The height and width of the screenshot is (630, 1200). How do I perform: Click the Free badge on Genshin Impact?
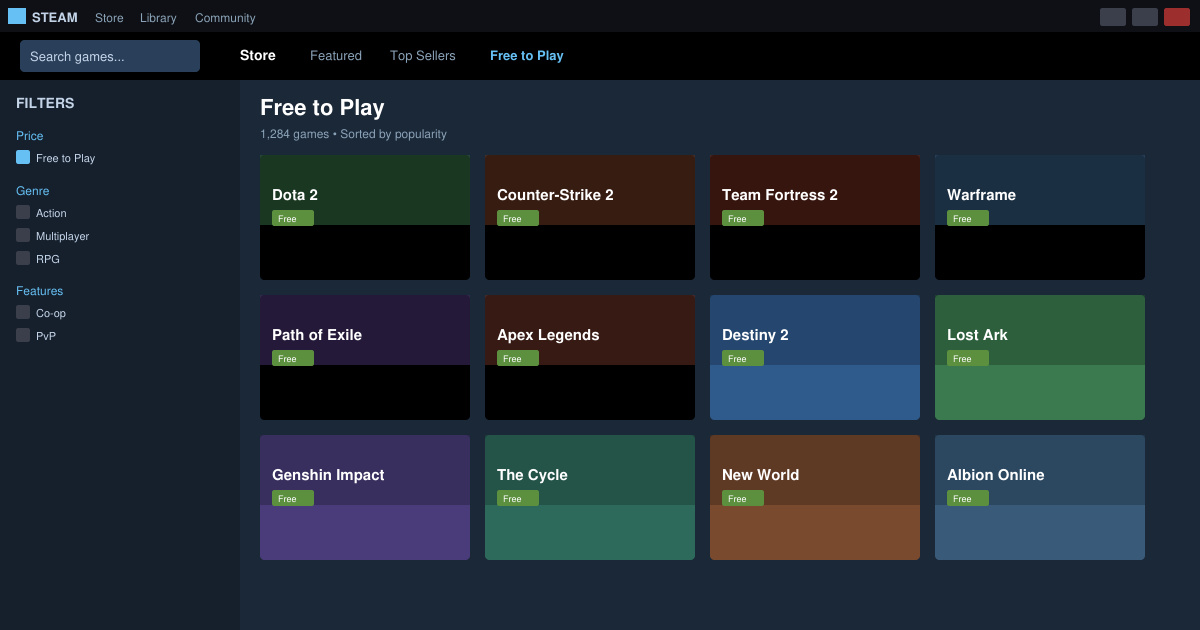pos(293,498)
